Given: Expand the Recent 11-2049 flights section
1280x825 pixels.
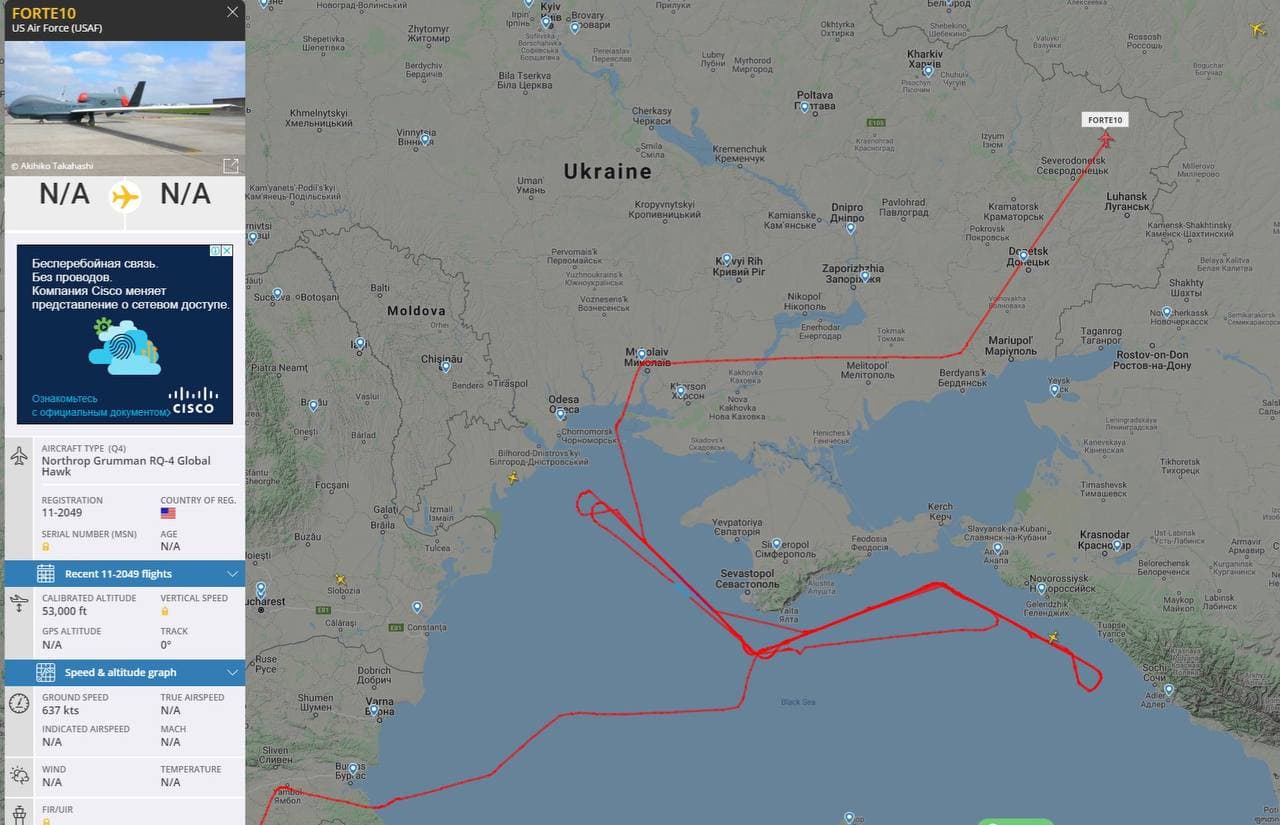Looking at the screenshot, I should [124, 573].
